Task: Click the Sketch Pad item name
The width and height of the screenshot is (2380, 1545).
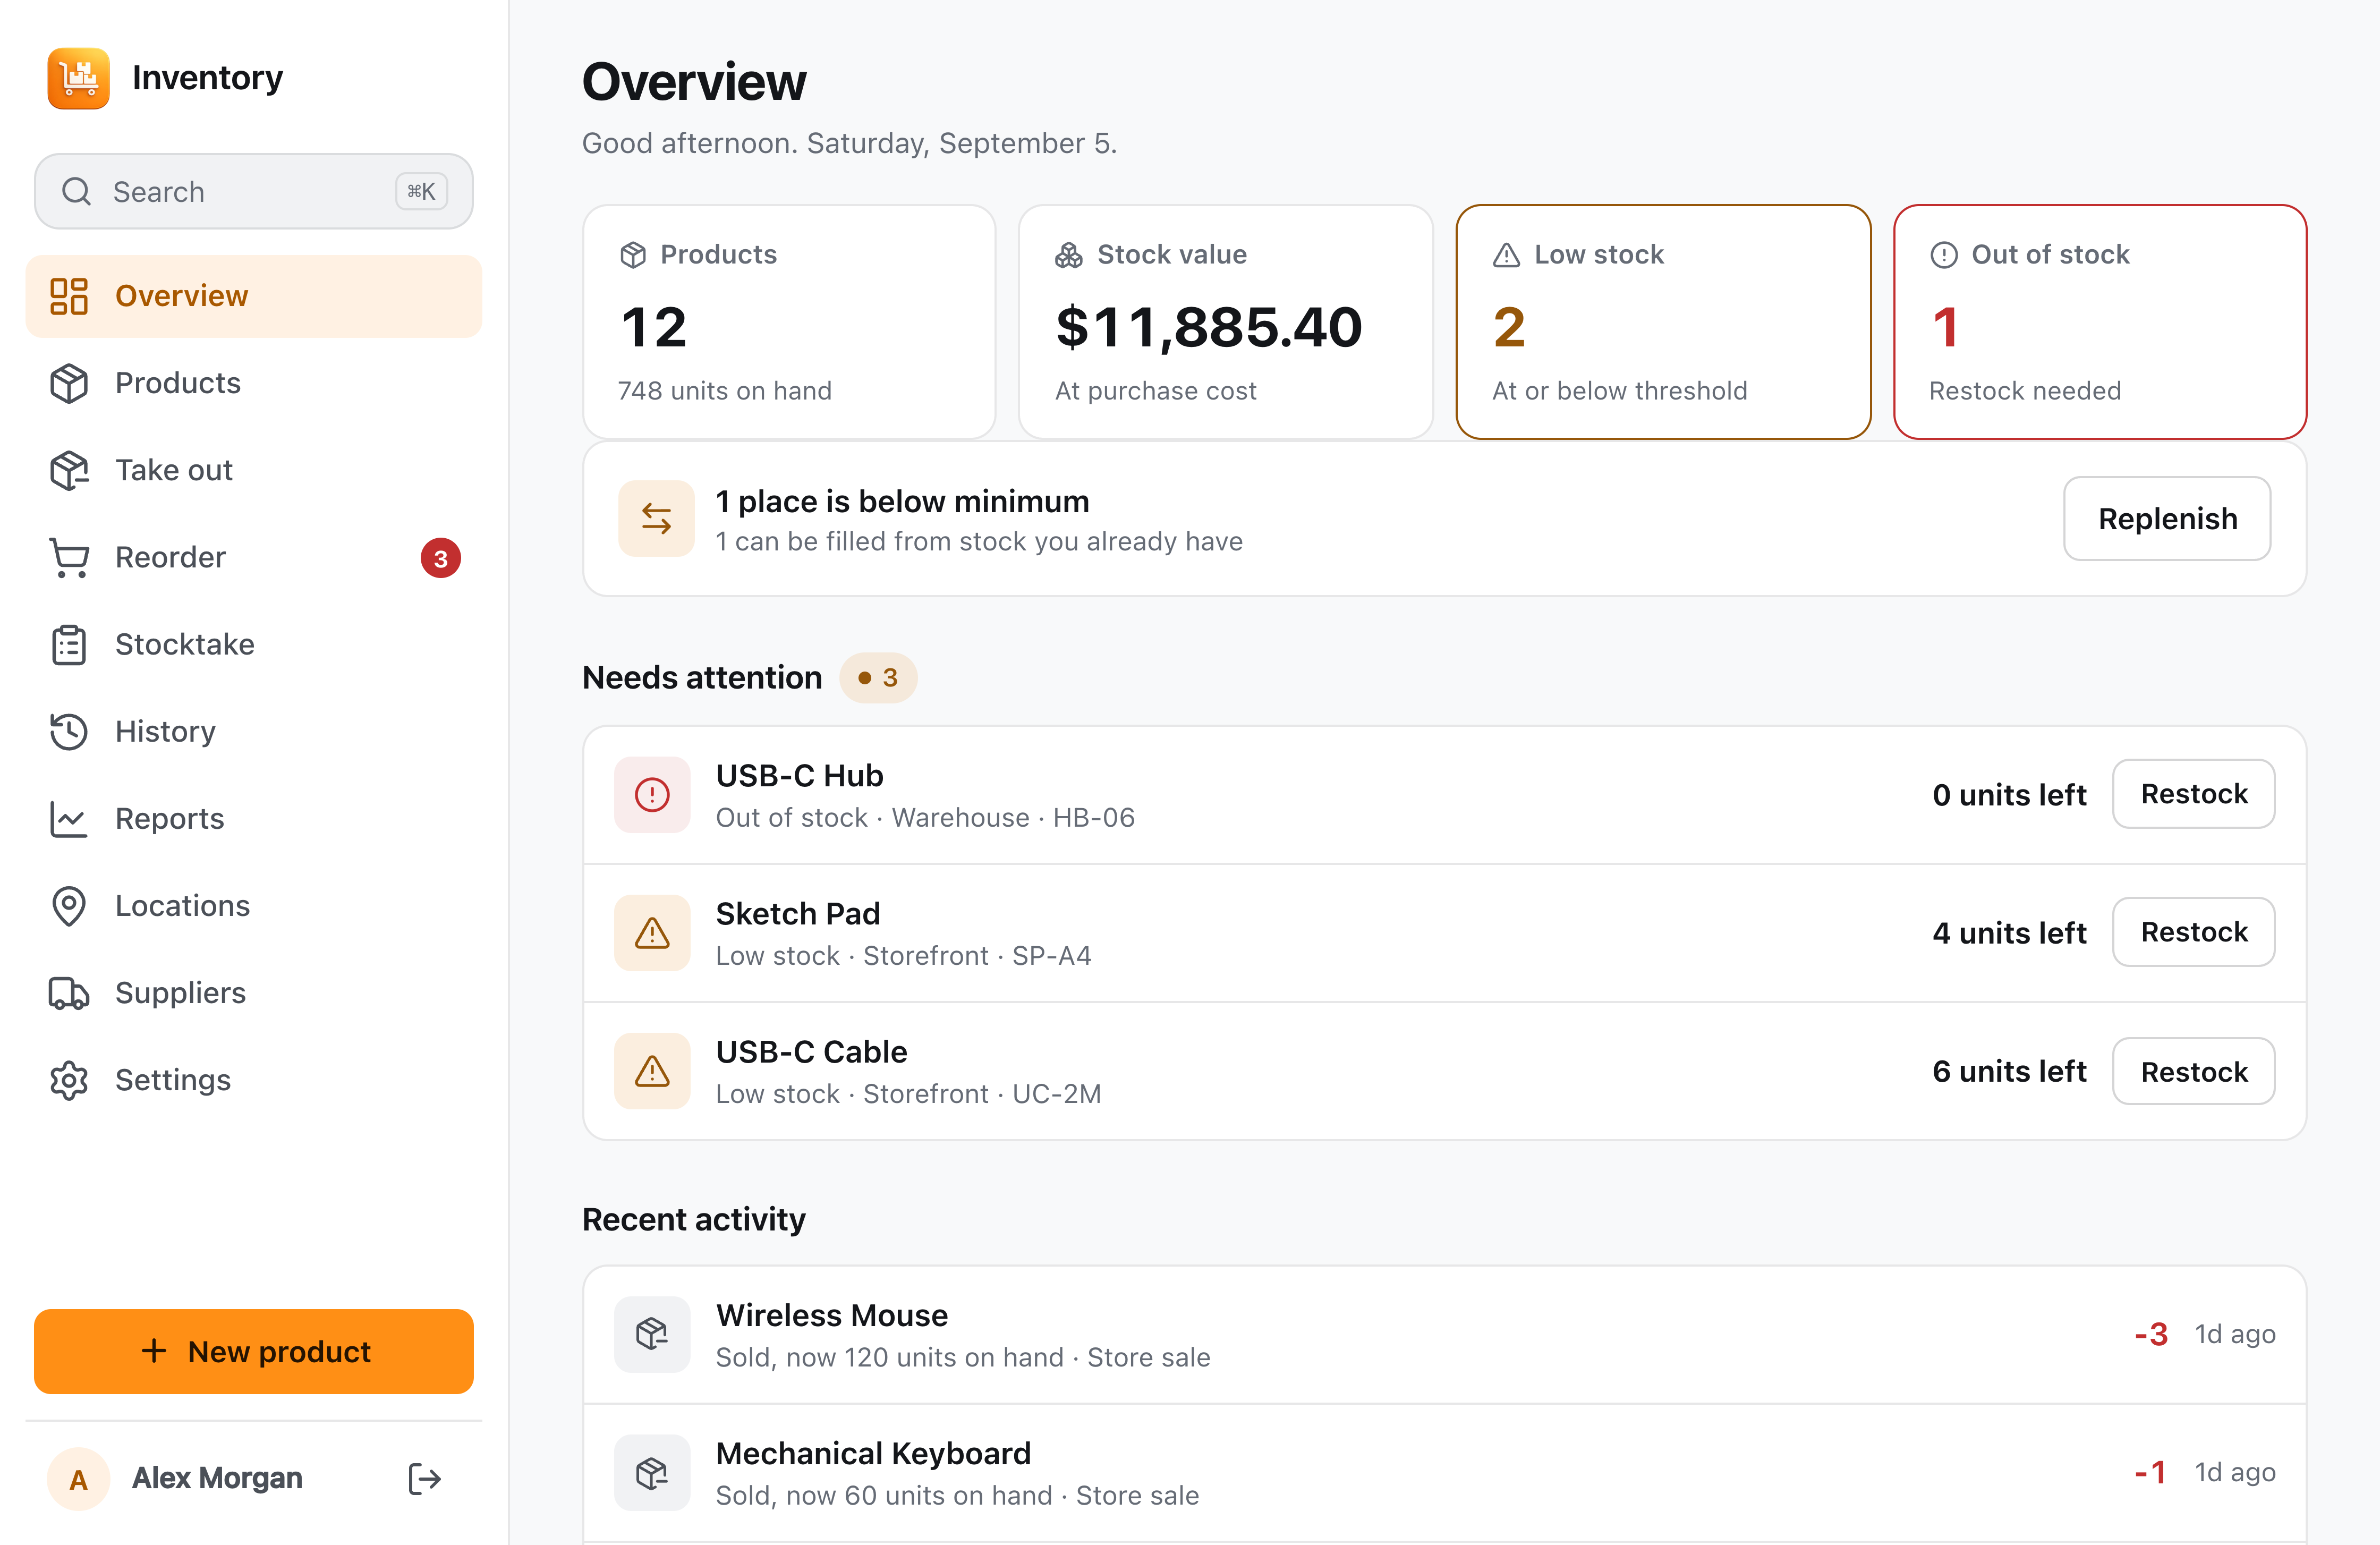Action: [798, 913]
